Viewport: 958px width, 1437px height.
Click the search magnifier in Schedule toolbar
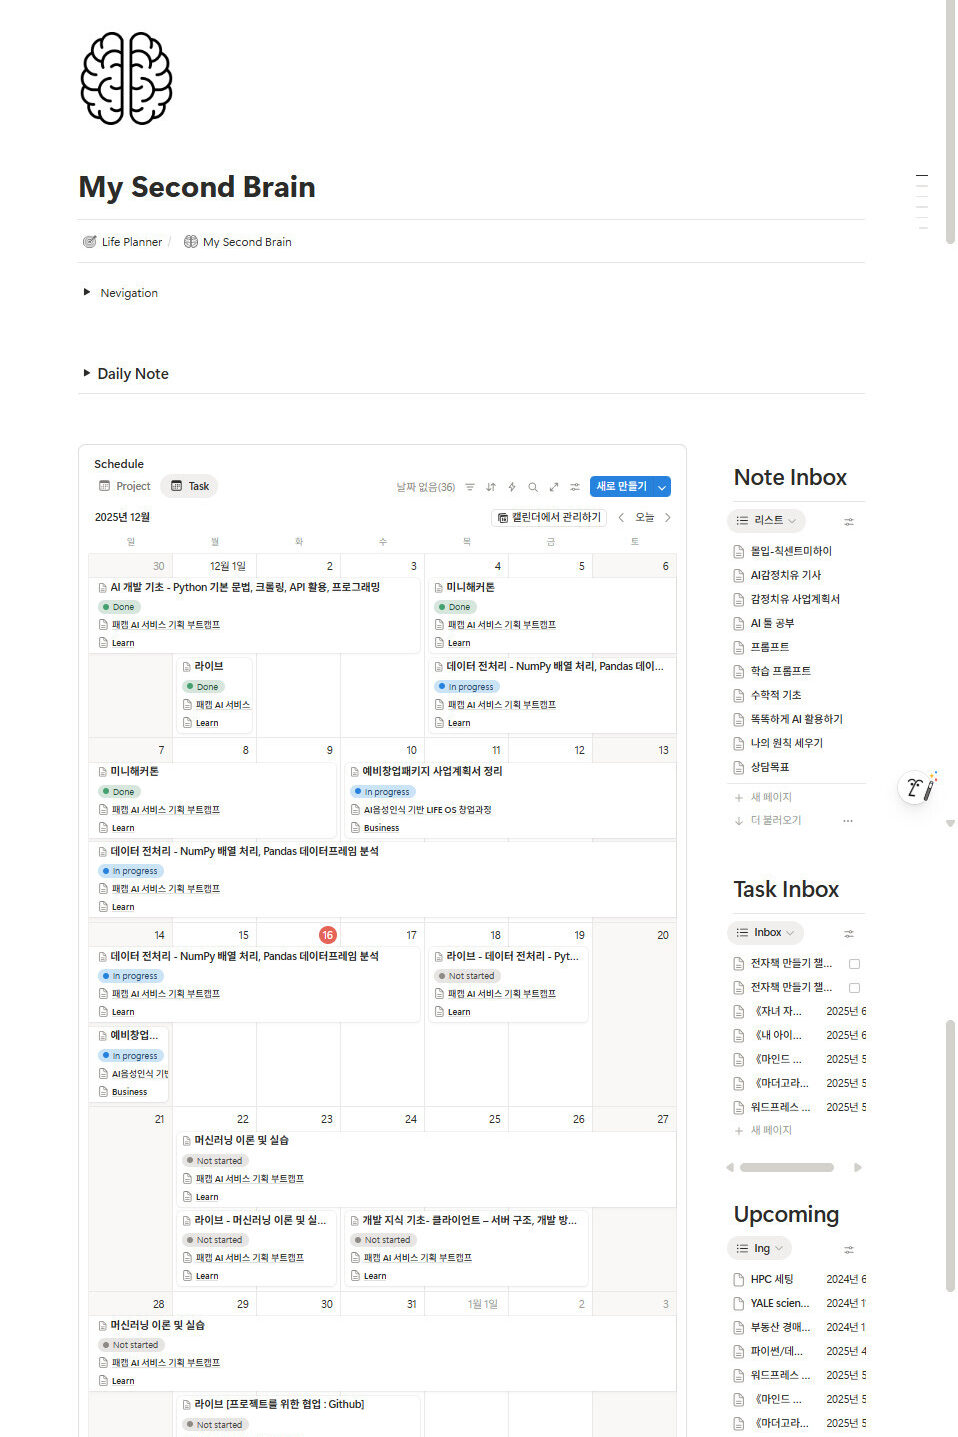click(x=533, y=487)
